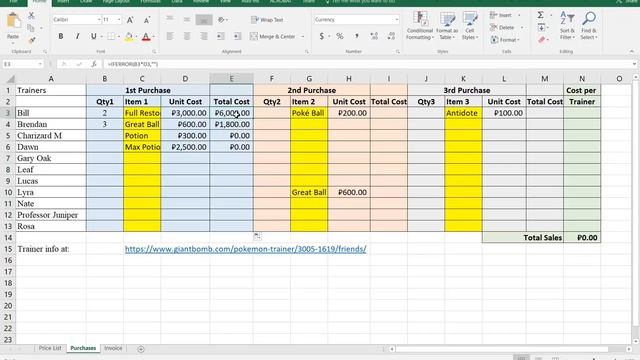
Task: Toggle Wrap Text
Action: [267, 20]
